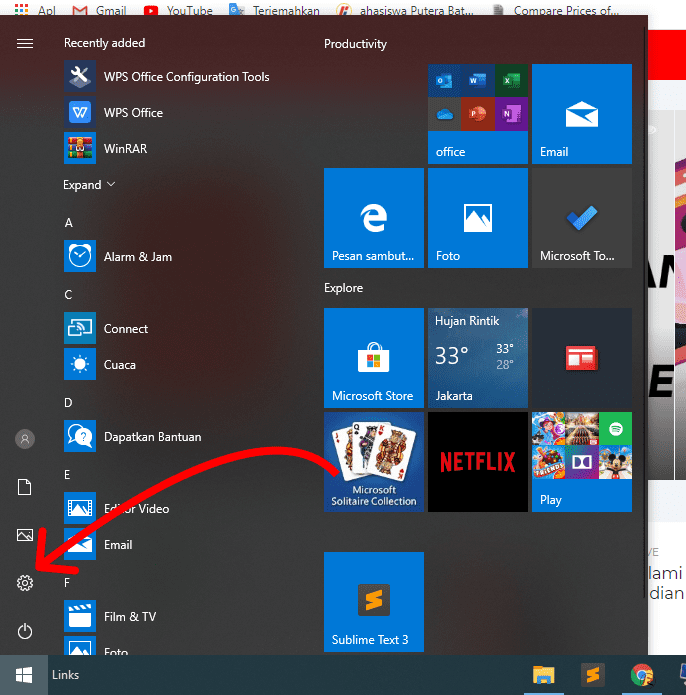Click Links toolbar on taskbar
The height and width of the screenshot is (695, 686).
pos(66,675)
